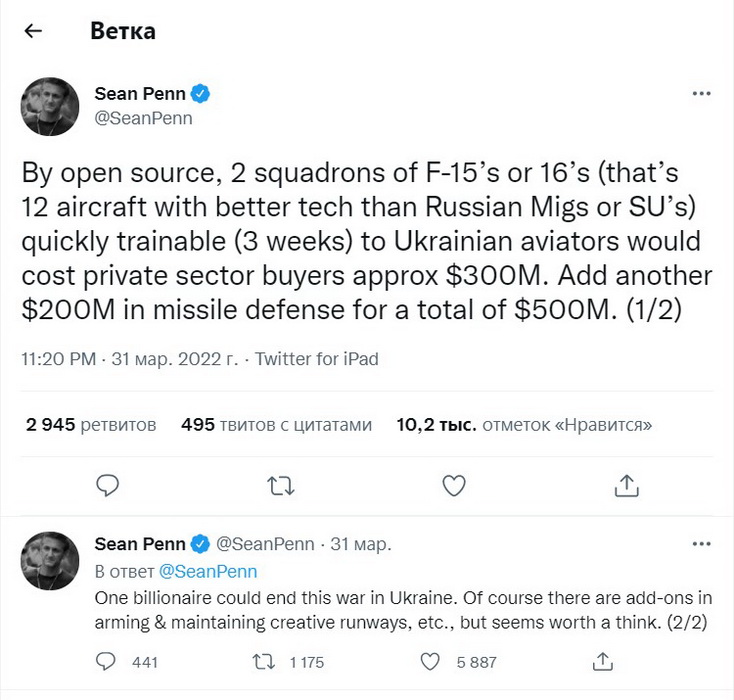Click the 31 мар. timestamp on reply
734x700 pixels.
click(360, 544)
